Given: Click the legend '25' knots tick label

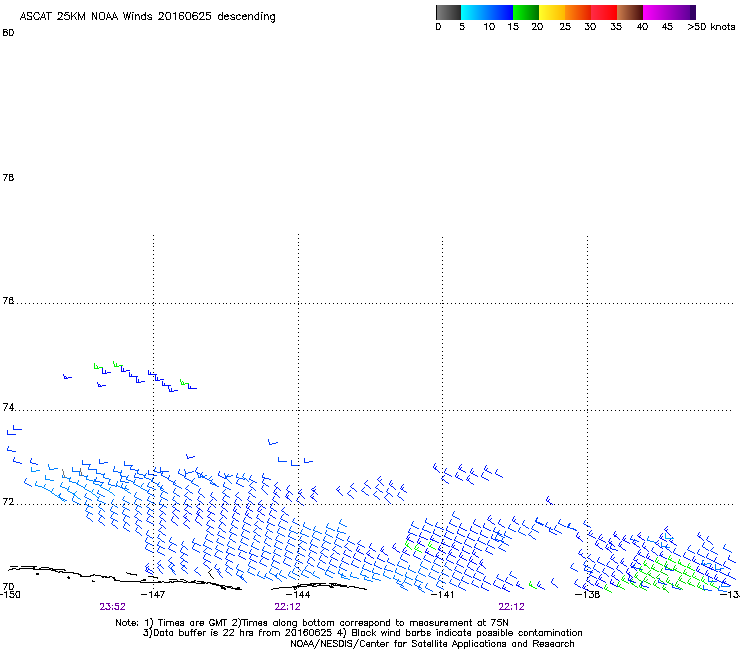Looking at the screenshot, I should tap(565, 27).
